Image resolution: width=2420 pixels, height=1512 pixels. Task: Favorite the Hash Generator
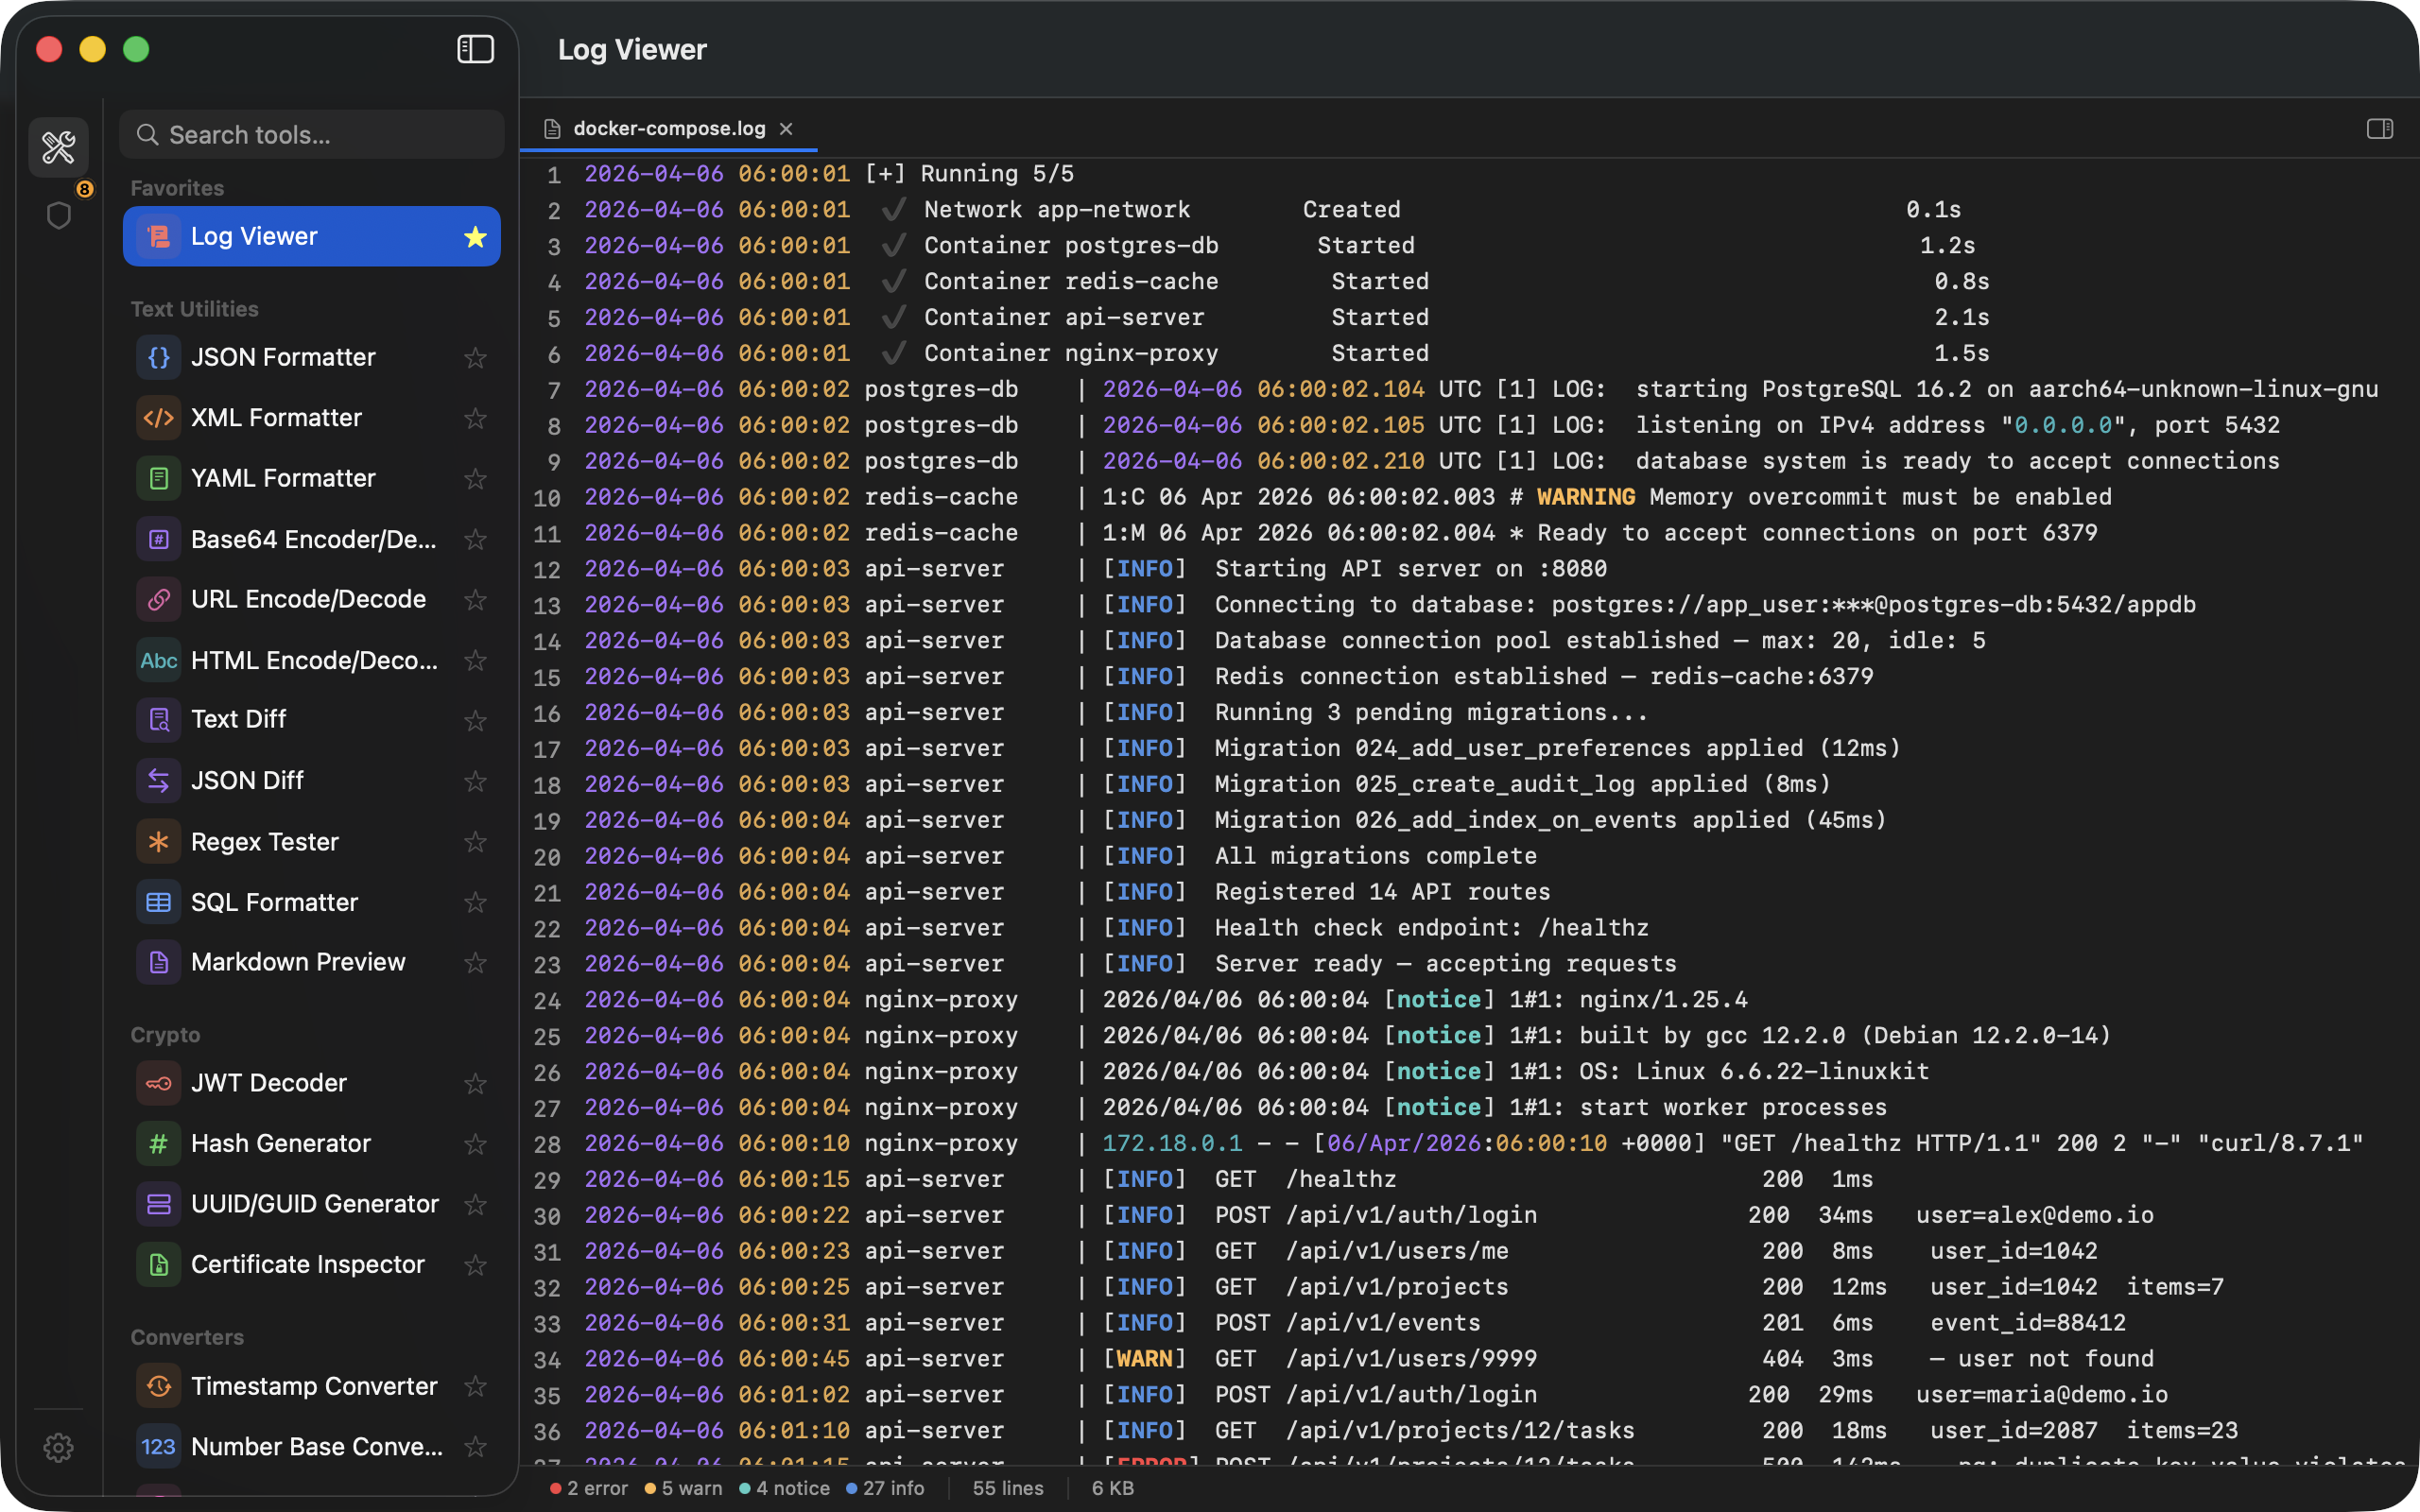click(x=476, y=1143)
